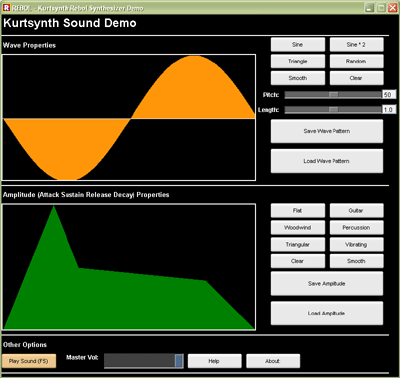Apply the Triangle waveform preset
Viewport: 400px width, 378px height.
pyautogui.click(x=298, y=61)
